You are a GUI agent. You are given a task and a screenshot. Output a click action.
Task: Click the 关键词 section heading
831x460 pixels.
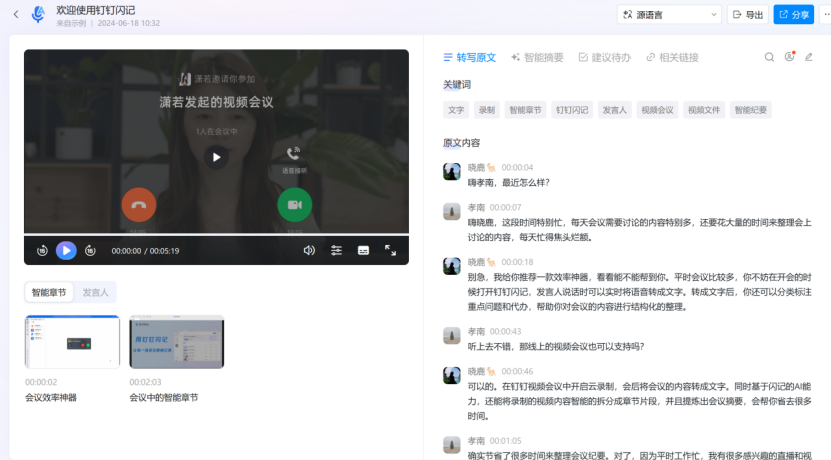[457, 84]
